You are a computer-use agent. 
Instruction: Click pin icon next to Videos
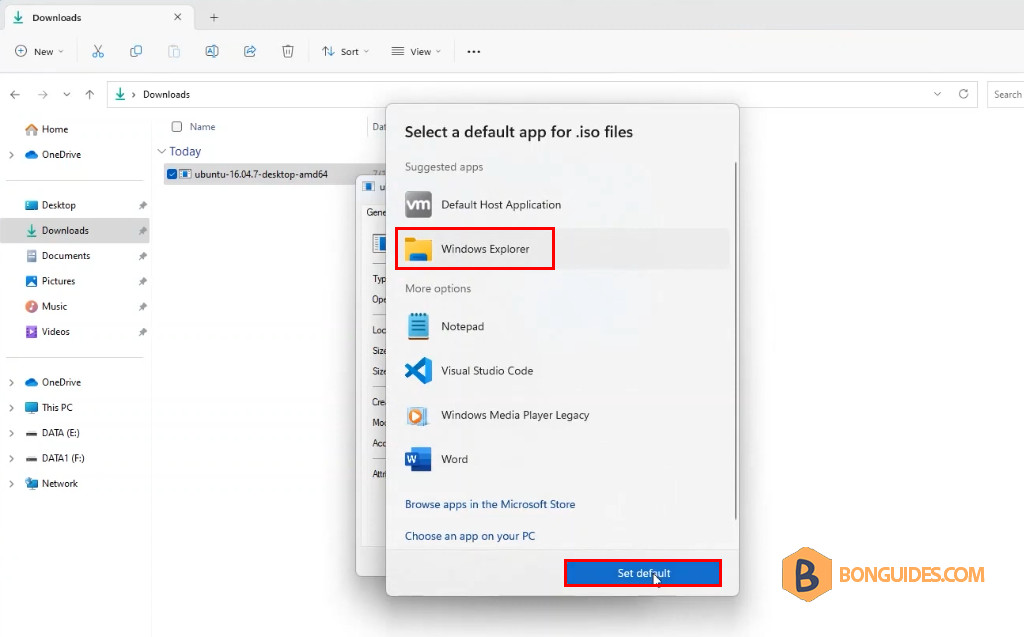[x=142, y=332]
